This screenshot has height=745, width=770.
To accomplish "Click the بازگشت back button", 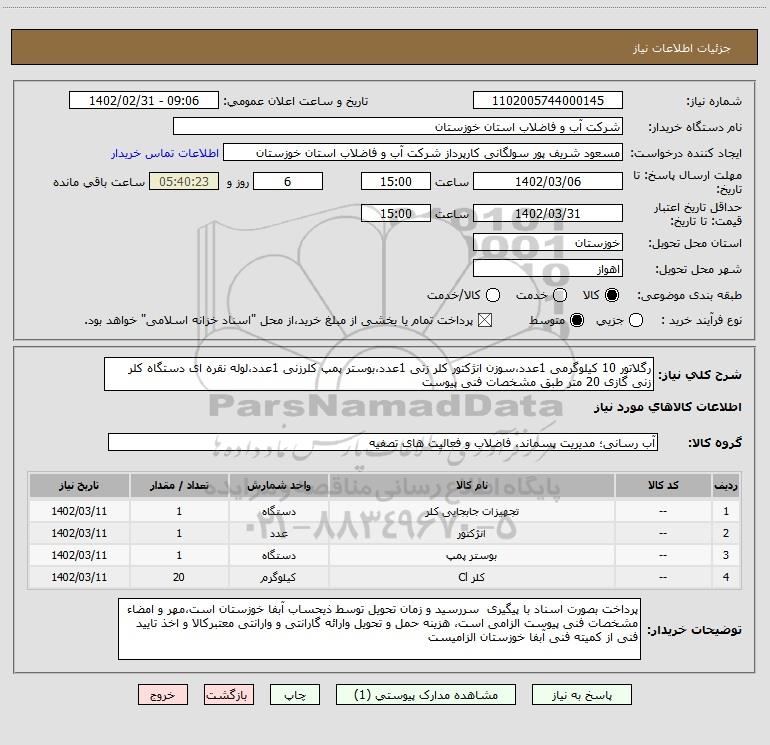I will pos(229,694).
